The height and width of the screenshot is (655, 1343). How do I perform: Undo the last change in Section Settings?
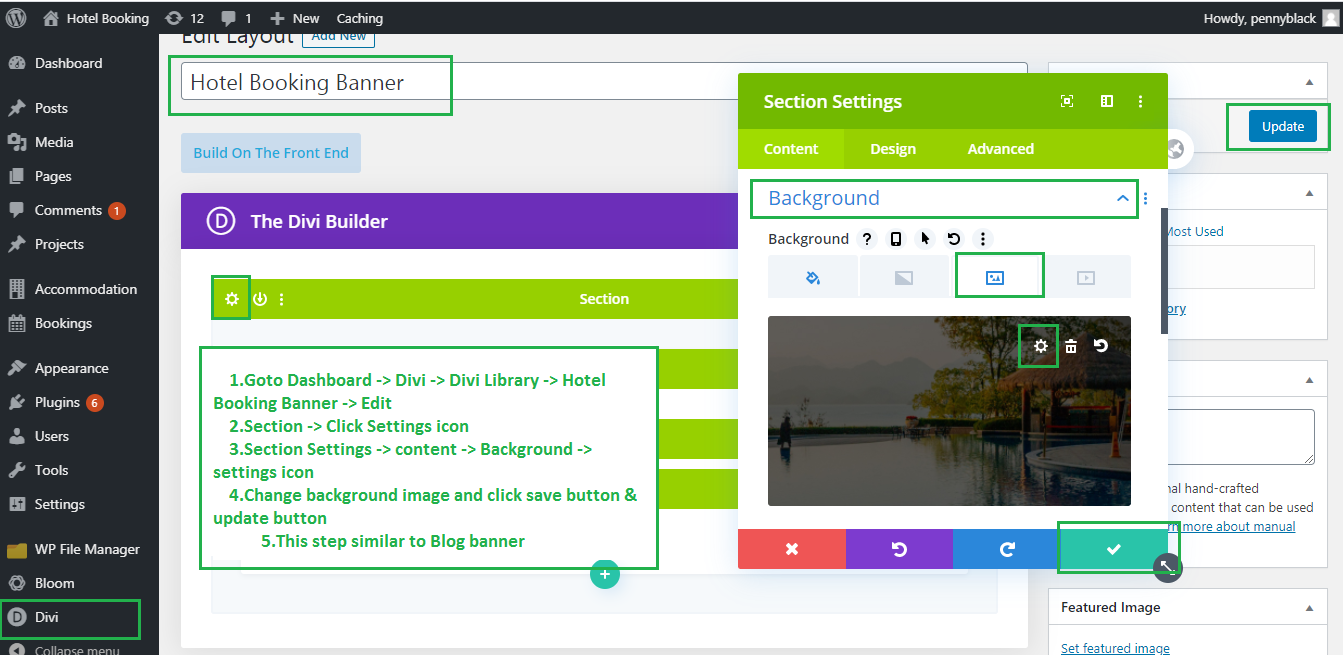coord(899,549)
